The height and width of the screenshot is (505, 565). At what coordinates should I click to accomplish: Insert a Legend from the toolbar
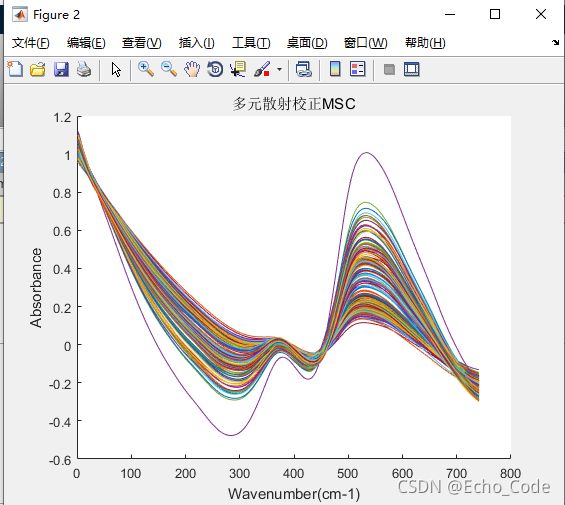(357, 69)
